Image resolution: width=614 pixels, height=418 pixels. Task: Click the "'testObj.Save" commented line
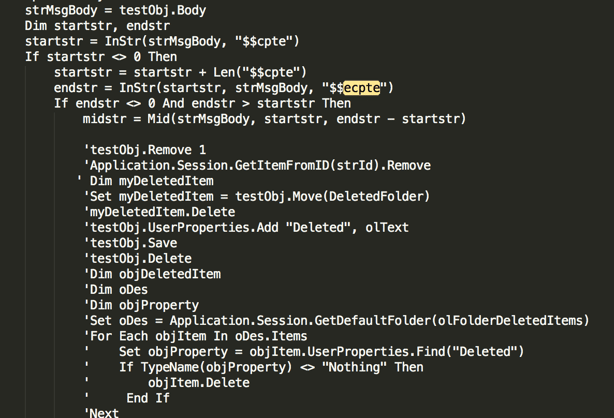tap(130, 243)
